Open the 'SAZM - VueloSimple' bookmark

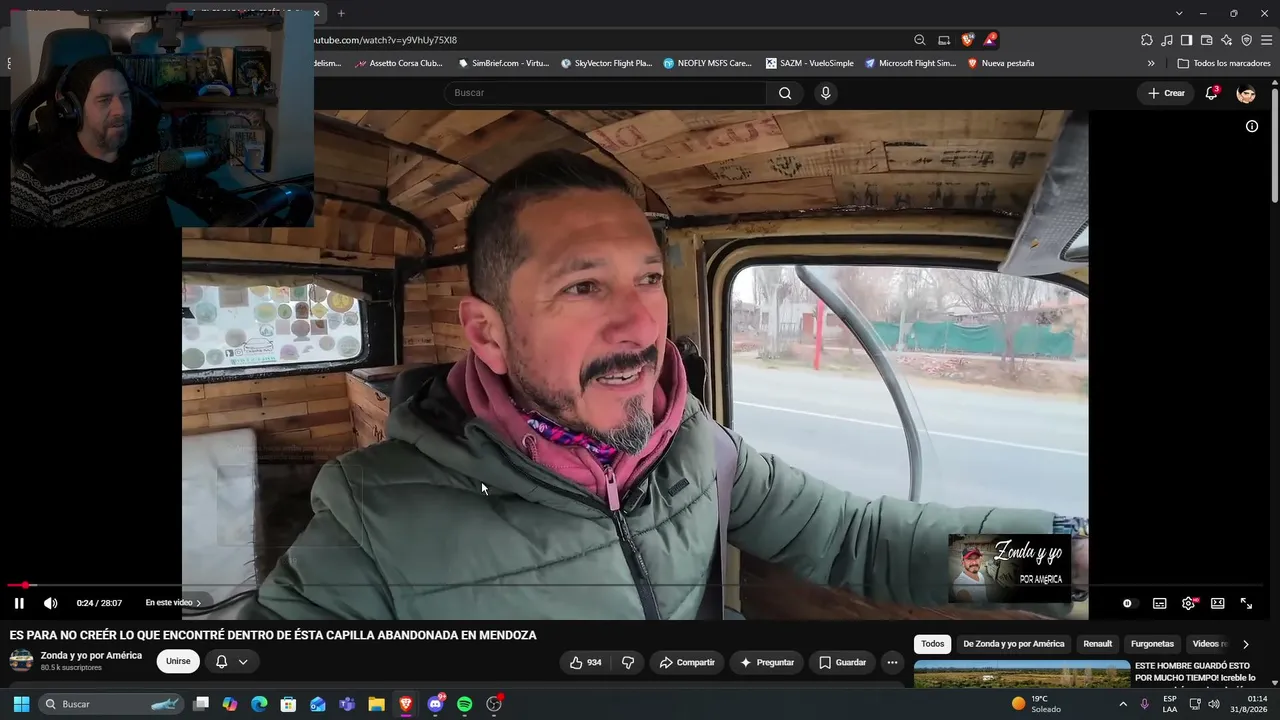pyautogui.click(x=810, y=63)
